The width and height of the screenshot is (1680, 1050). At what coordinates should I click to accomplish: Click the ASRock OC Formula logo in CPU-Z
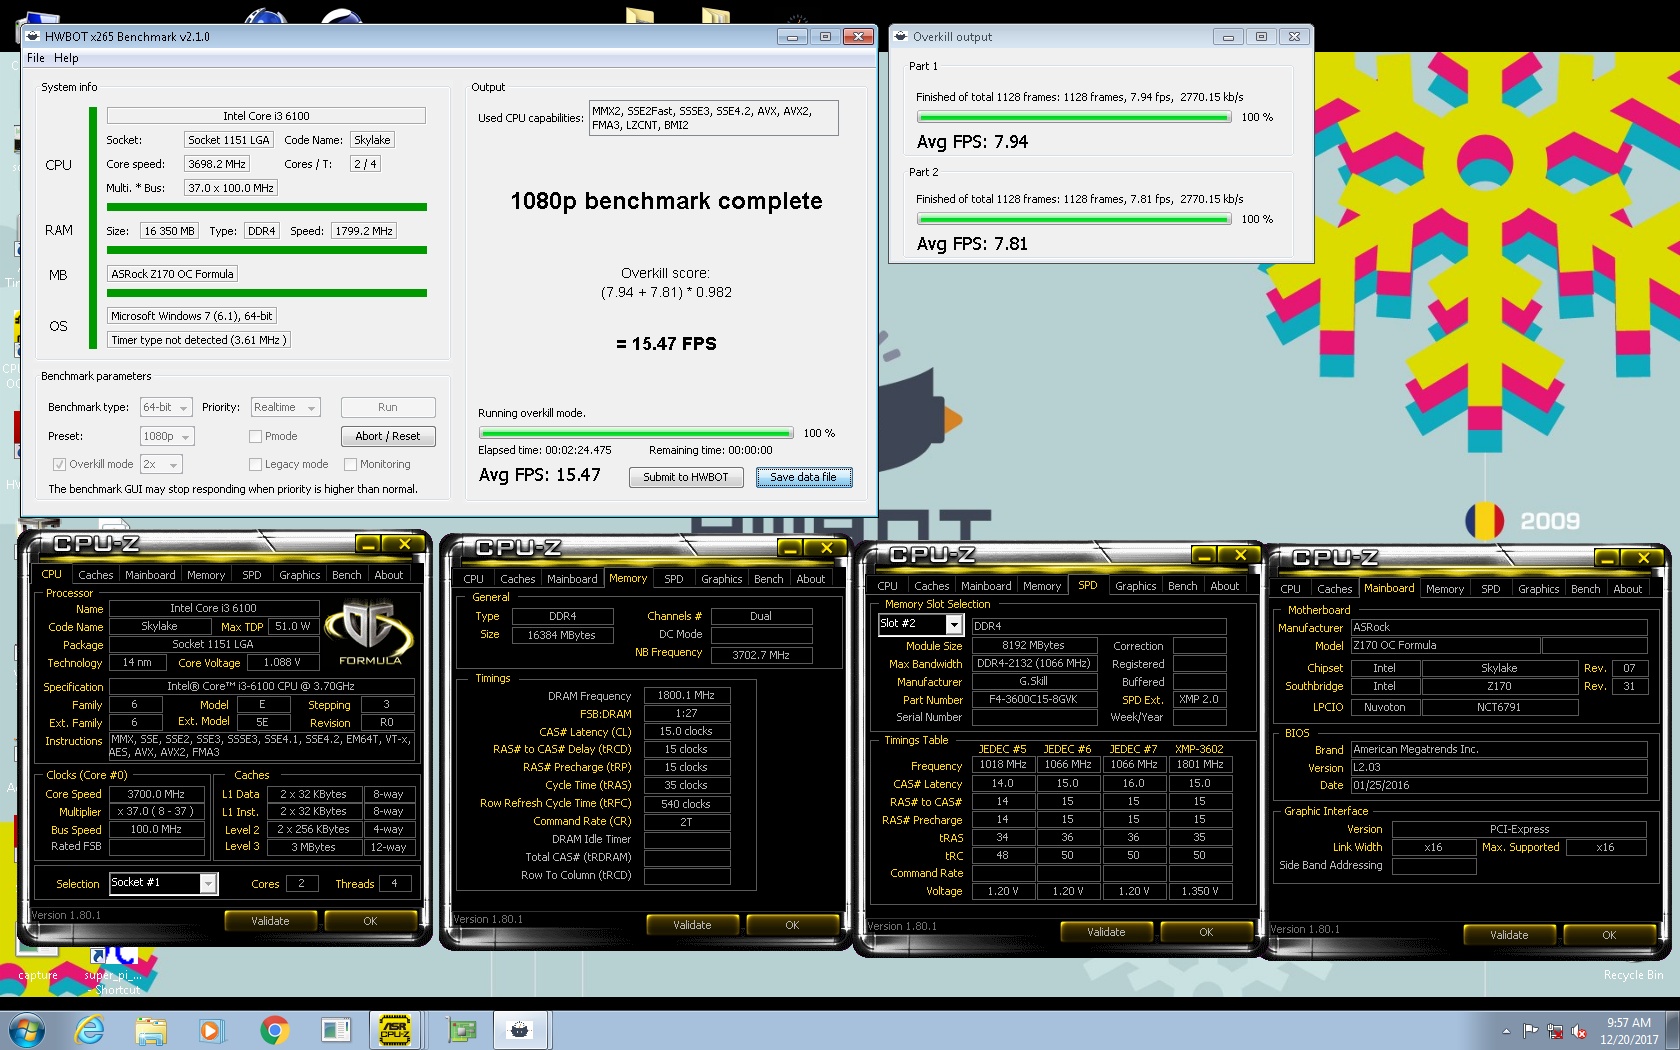(x=370, y=632)
